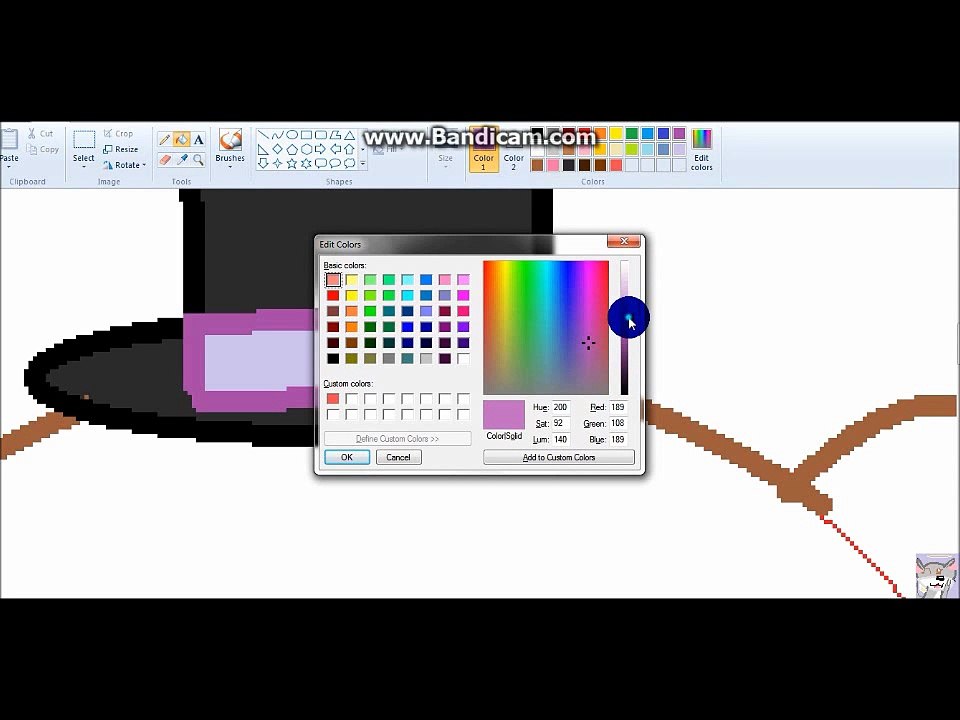
Task: Click the rectangular Select tool icon
Action: pos(84,140)
